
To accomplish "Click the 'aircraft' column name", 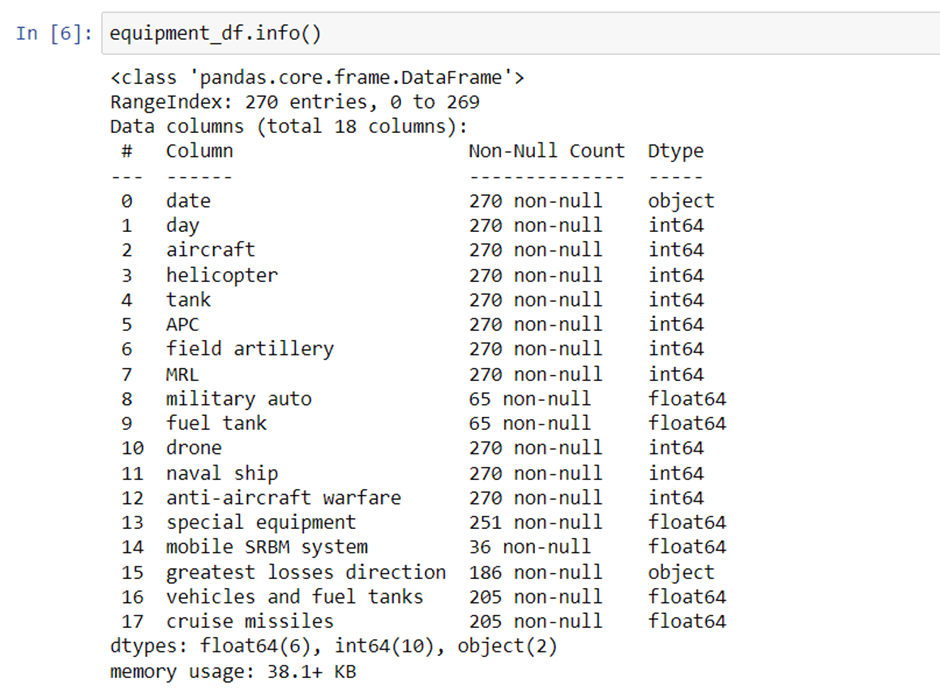I will point(210,250).
